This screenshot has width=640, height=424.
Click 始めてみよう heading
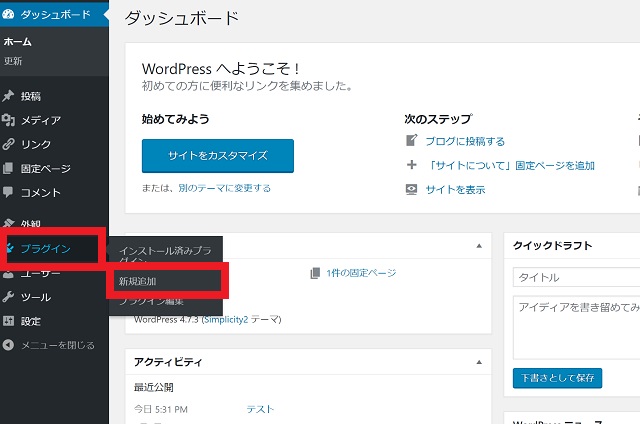point(176,119)
